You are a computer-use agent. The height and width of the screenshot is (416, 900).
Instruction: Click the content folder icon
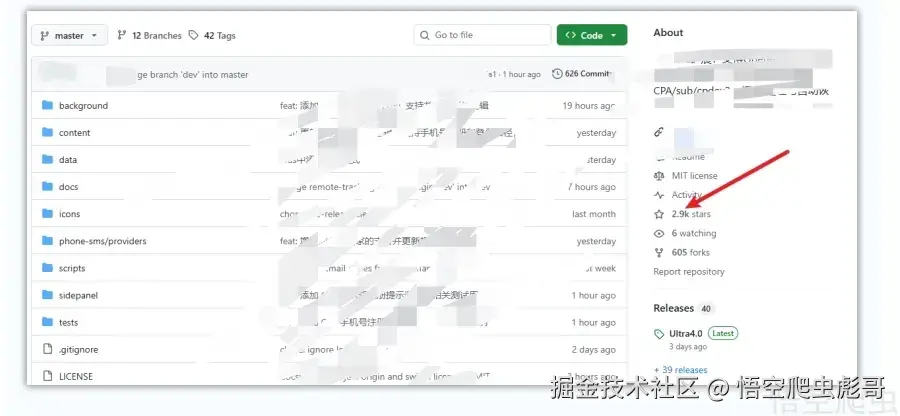tap(47, 133)
